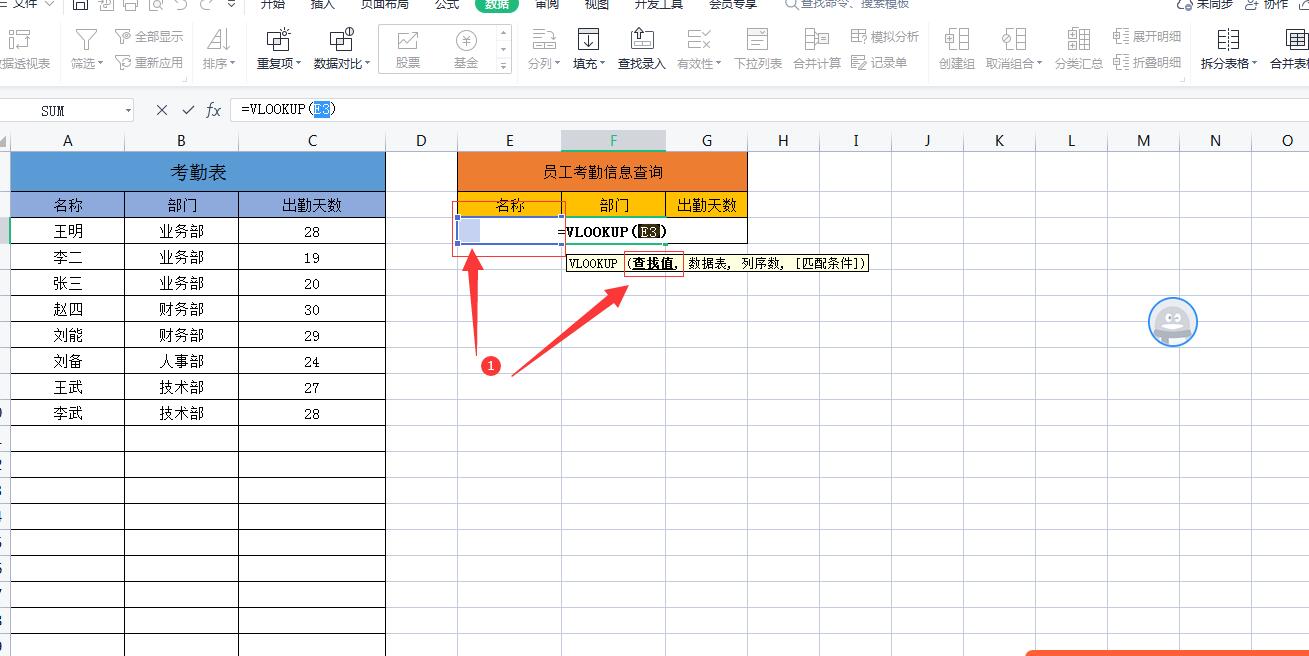Open the 填充 fill tool
Viewport: 1309px width, 656px height.
(588, 48)
